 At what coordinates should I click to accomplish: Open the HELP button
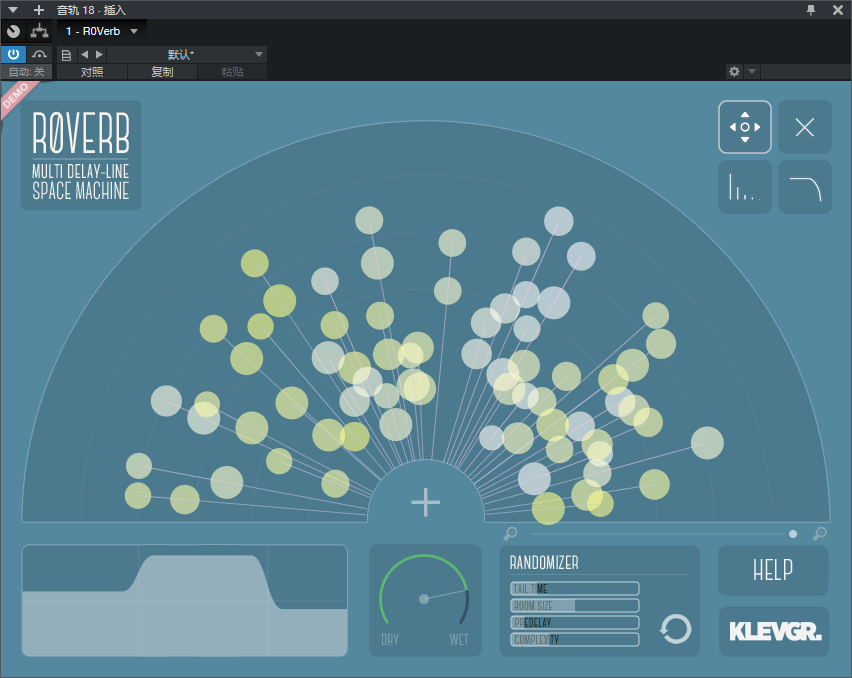(773, 570)
